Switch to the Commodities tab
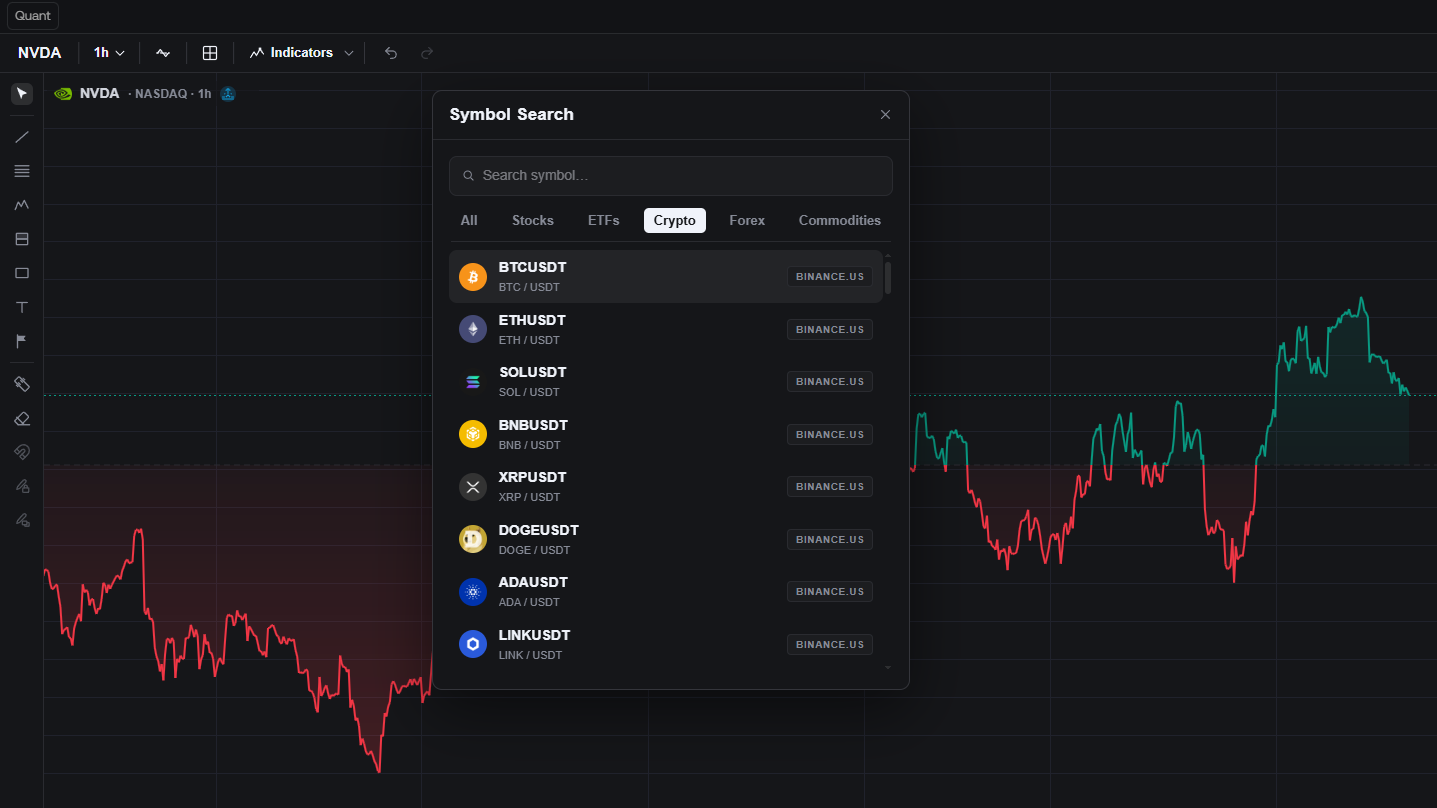1437x808 pixels. (x=840, y=220)
